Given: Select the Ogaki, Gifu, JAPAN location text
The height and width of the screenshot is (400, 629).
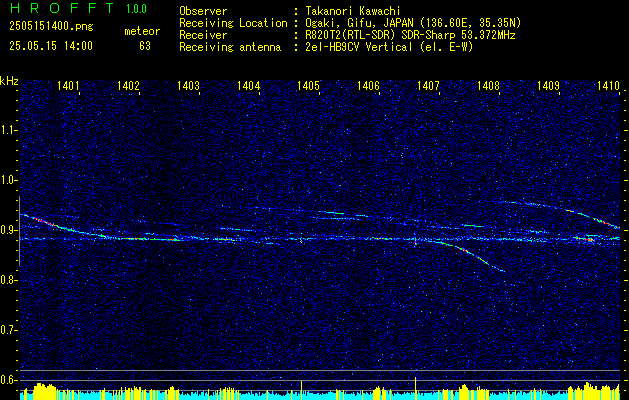Looking at the screenshot, I should [x=414, y=23].
